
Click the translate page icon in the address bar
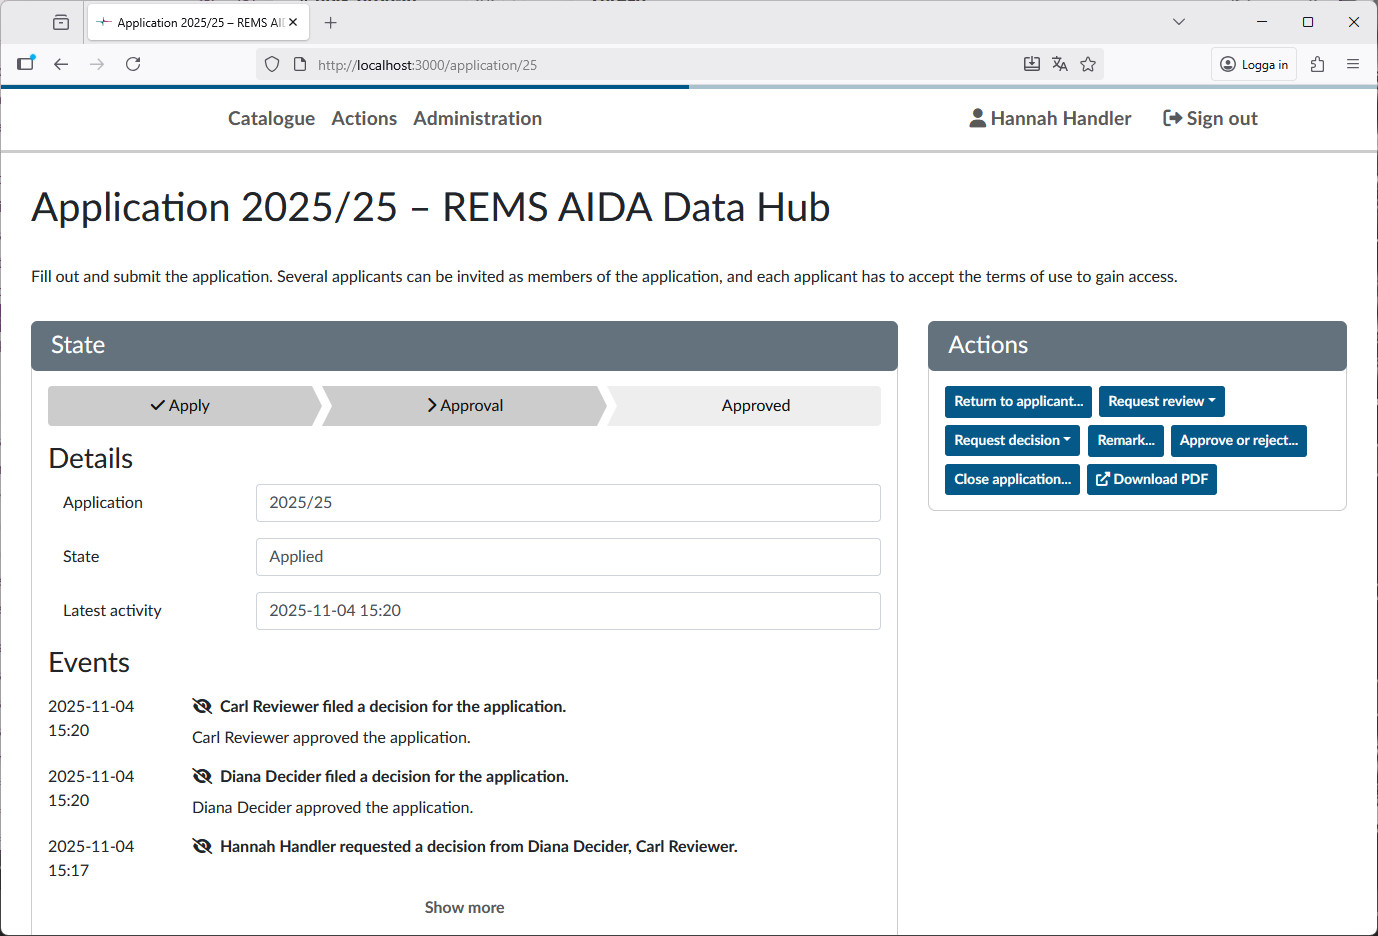click(x=1060, y=63)
